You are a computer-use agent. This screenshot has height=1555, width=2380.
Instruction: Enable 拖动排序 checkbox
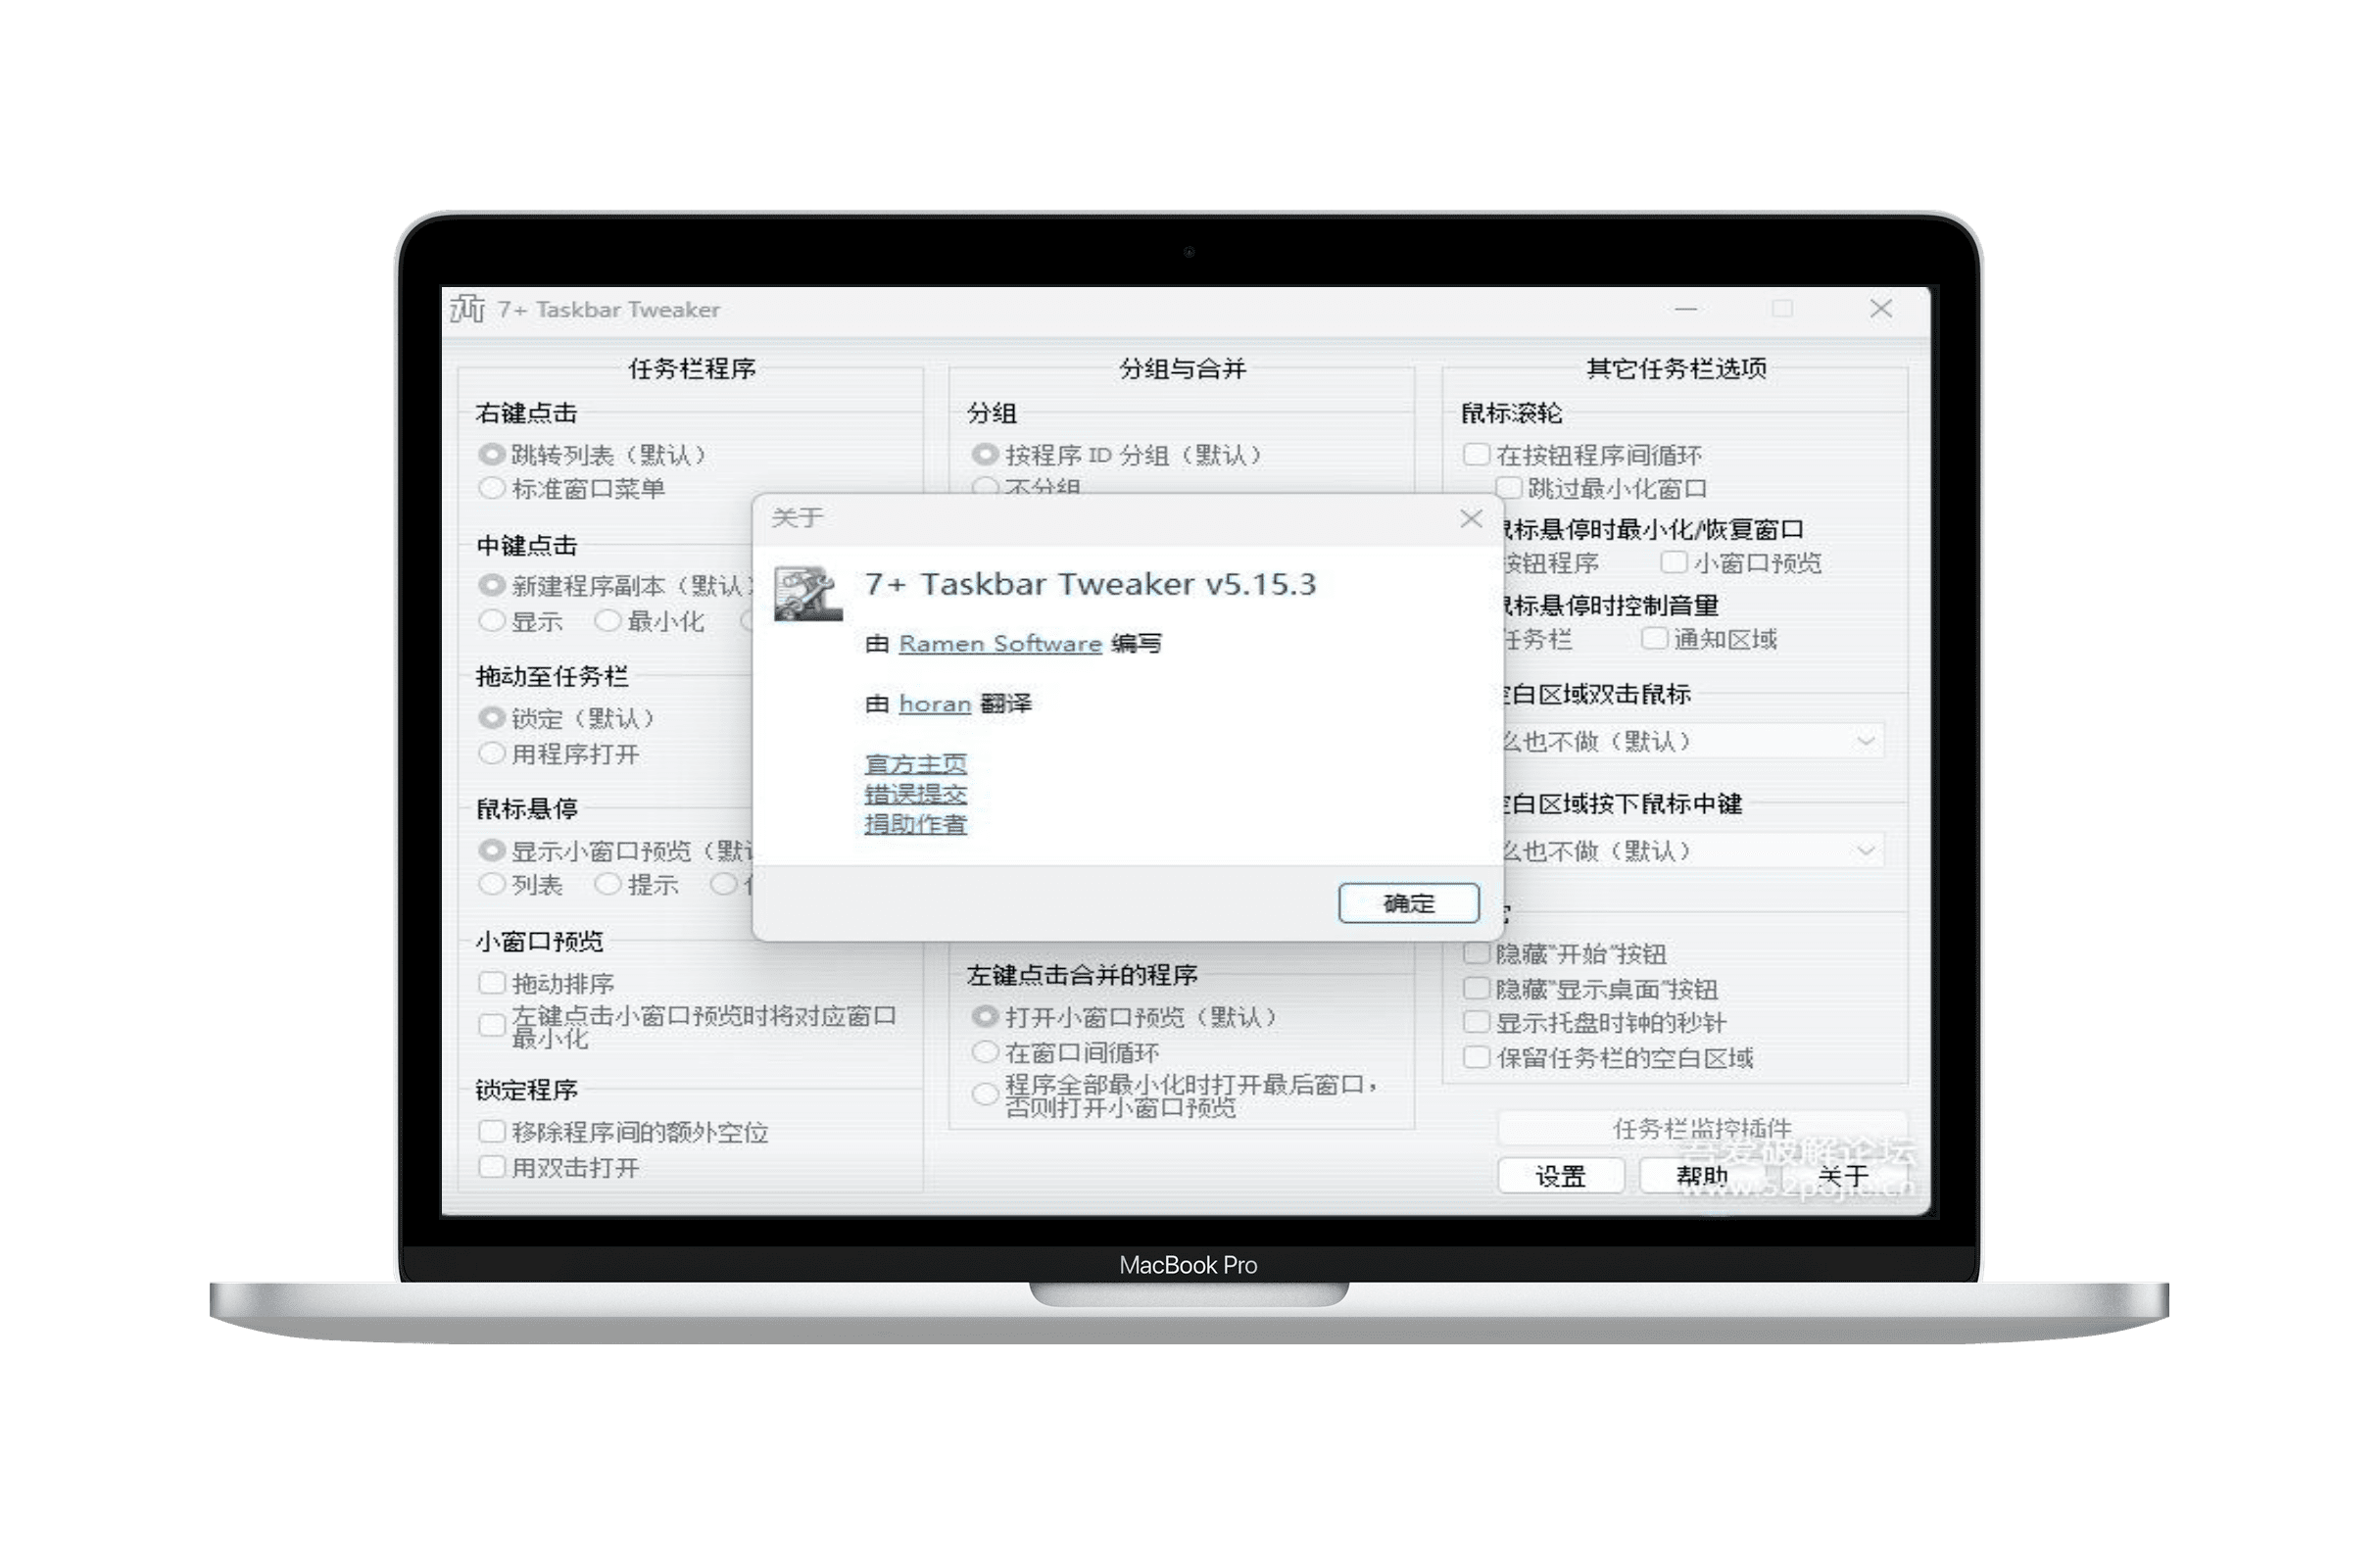coord(491,983)
